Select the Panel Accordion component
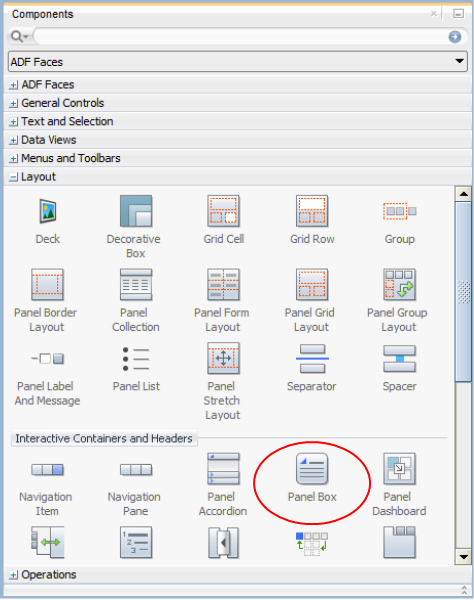474x600 pixels. pyautogui.click(x=223, y=485)
